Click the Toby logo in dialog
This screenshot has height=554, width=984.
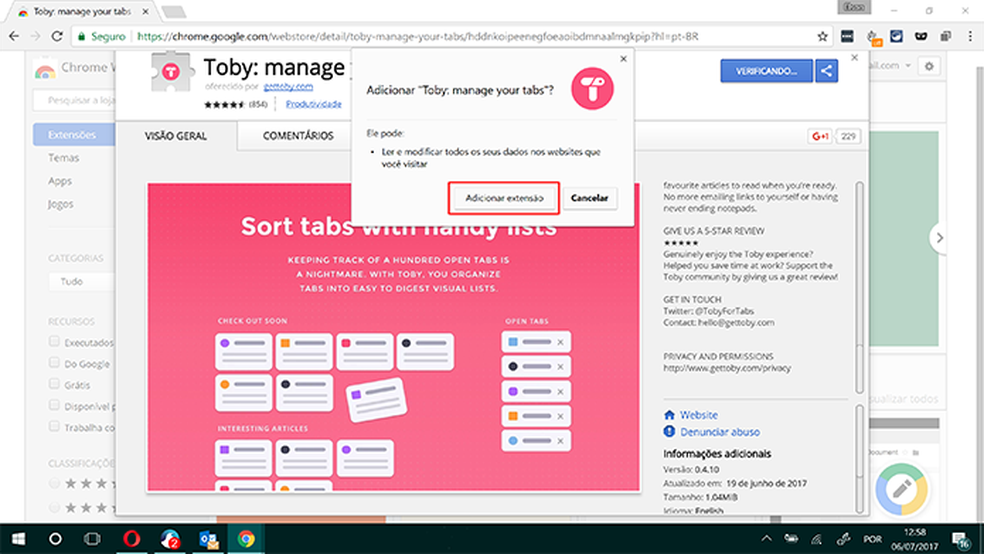(x=592, y=88)
